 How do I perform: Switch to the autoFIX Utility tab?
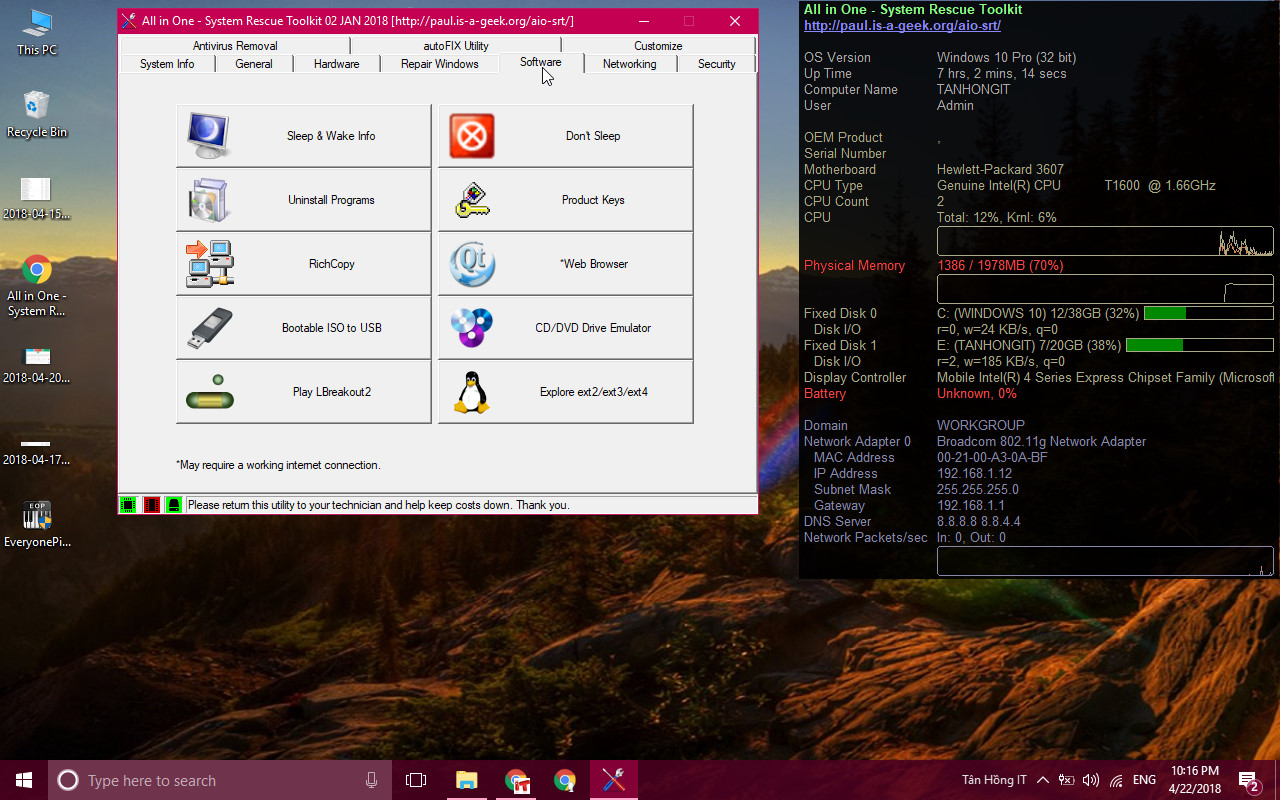tap(456, 45)
